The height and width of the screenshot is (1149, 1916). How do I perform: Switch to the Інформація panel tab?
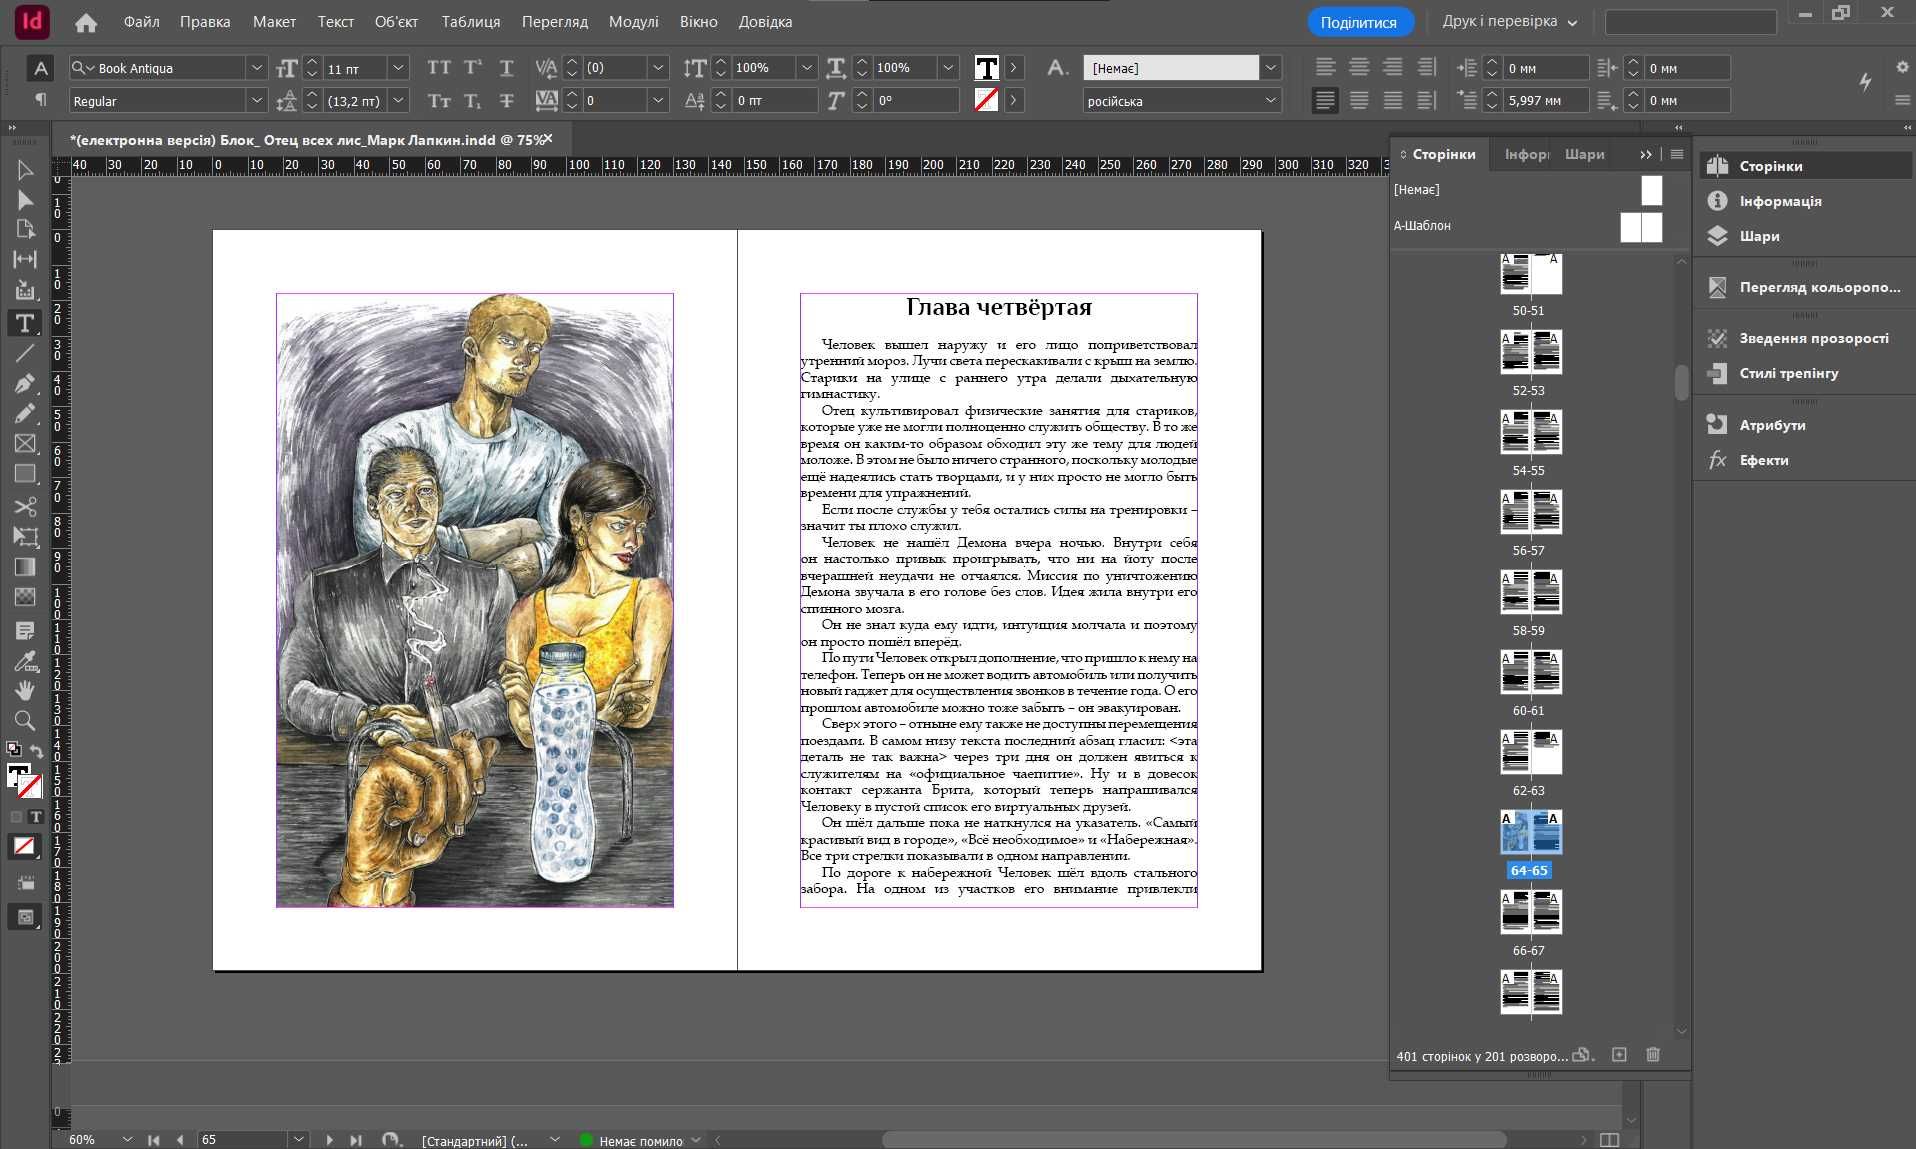tap(1527, 154)
